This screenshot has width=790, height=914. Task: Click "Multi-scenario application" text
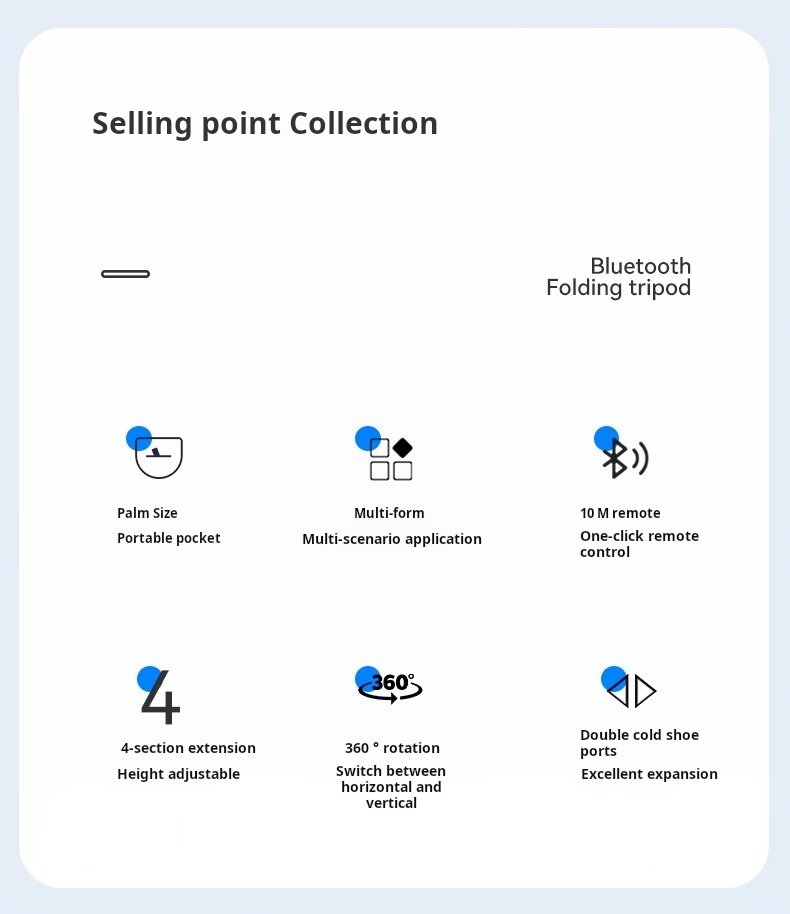pyautogui.click(x=392, y=539)
